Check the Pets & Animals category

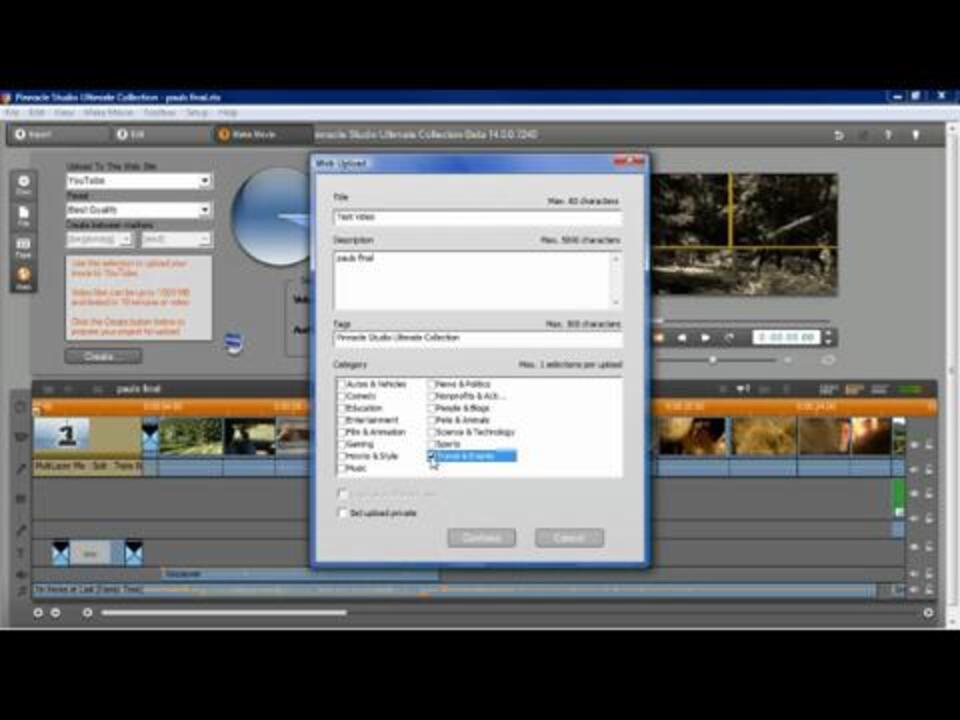click(431, 421)
